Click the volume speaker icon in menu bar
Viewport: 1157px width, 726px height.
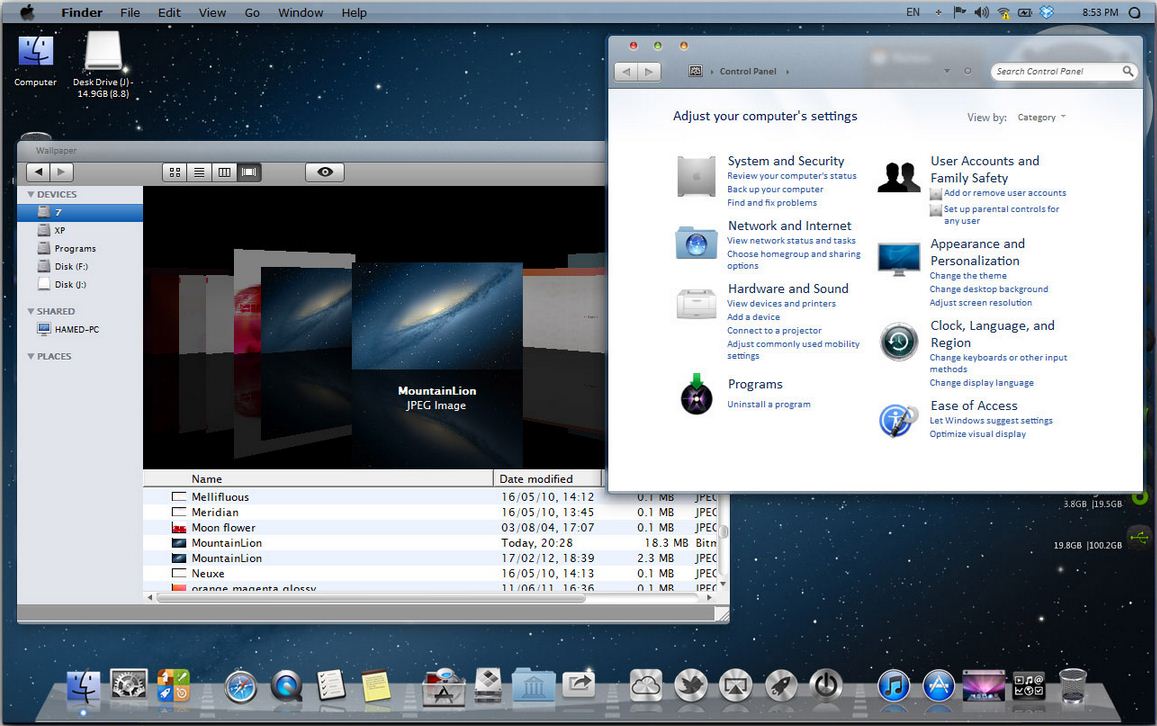[981, 12]
